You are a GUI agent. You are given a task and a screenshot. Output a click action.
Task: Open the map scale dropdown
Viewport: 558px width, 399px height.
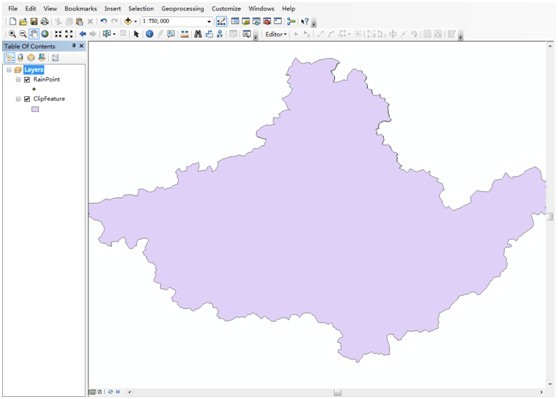point(209,22)
